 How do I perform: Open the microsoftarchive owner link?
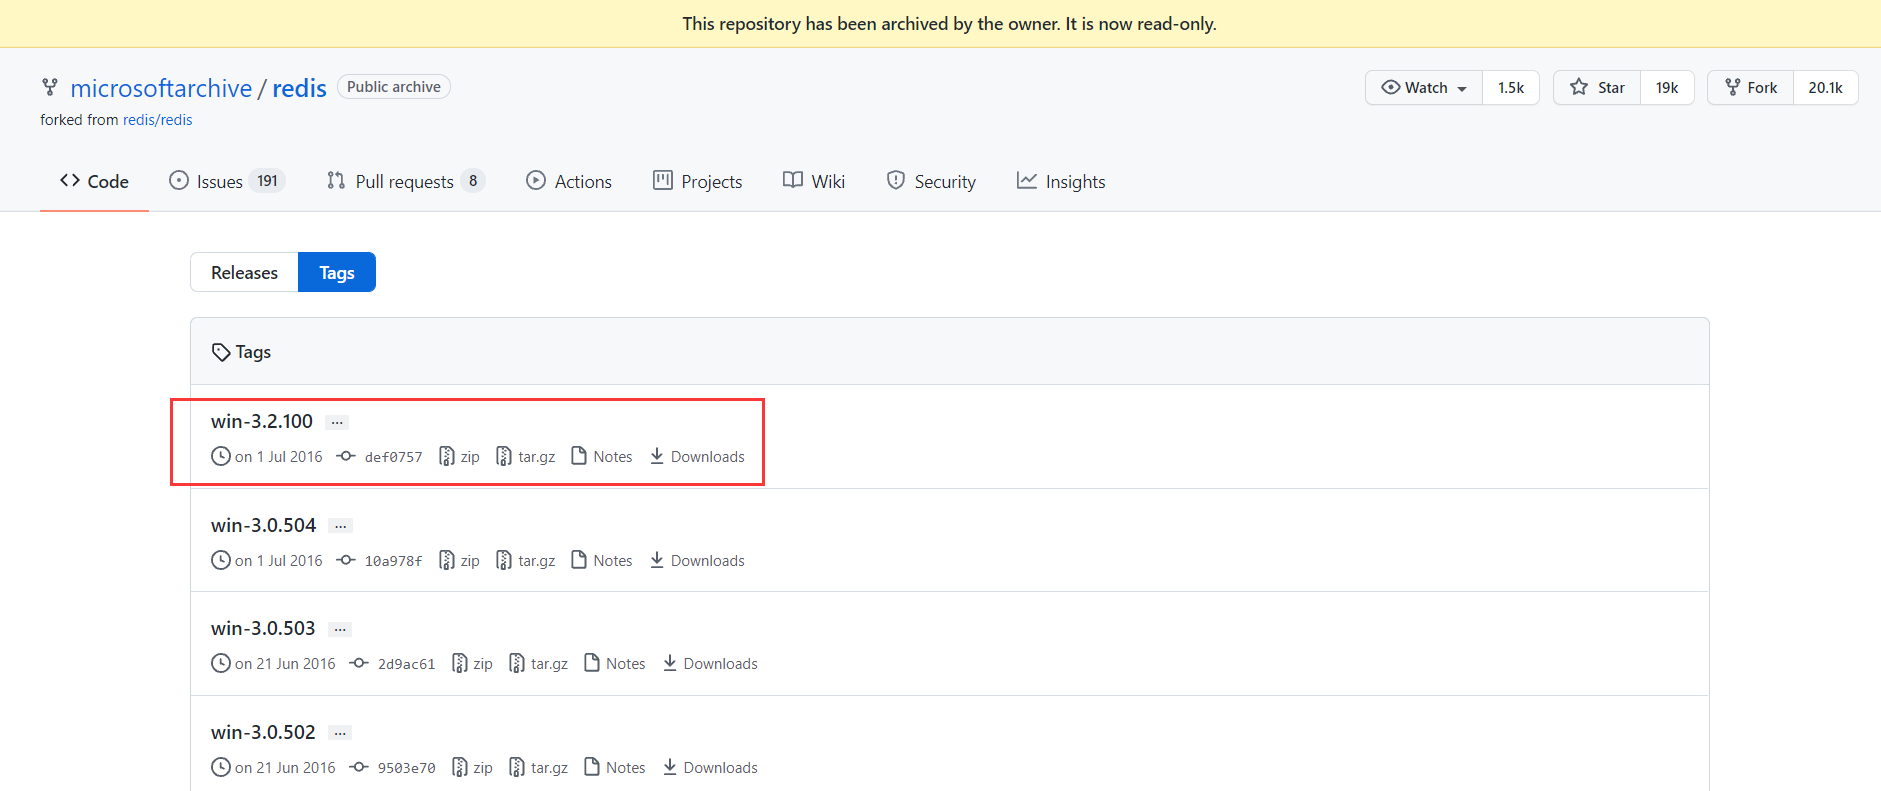[161, 88]
